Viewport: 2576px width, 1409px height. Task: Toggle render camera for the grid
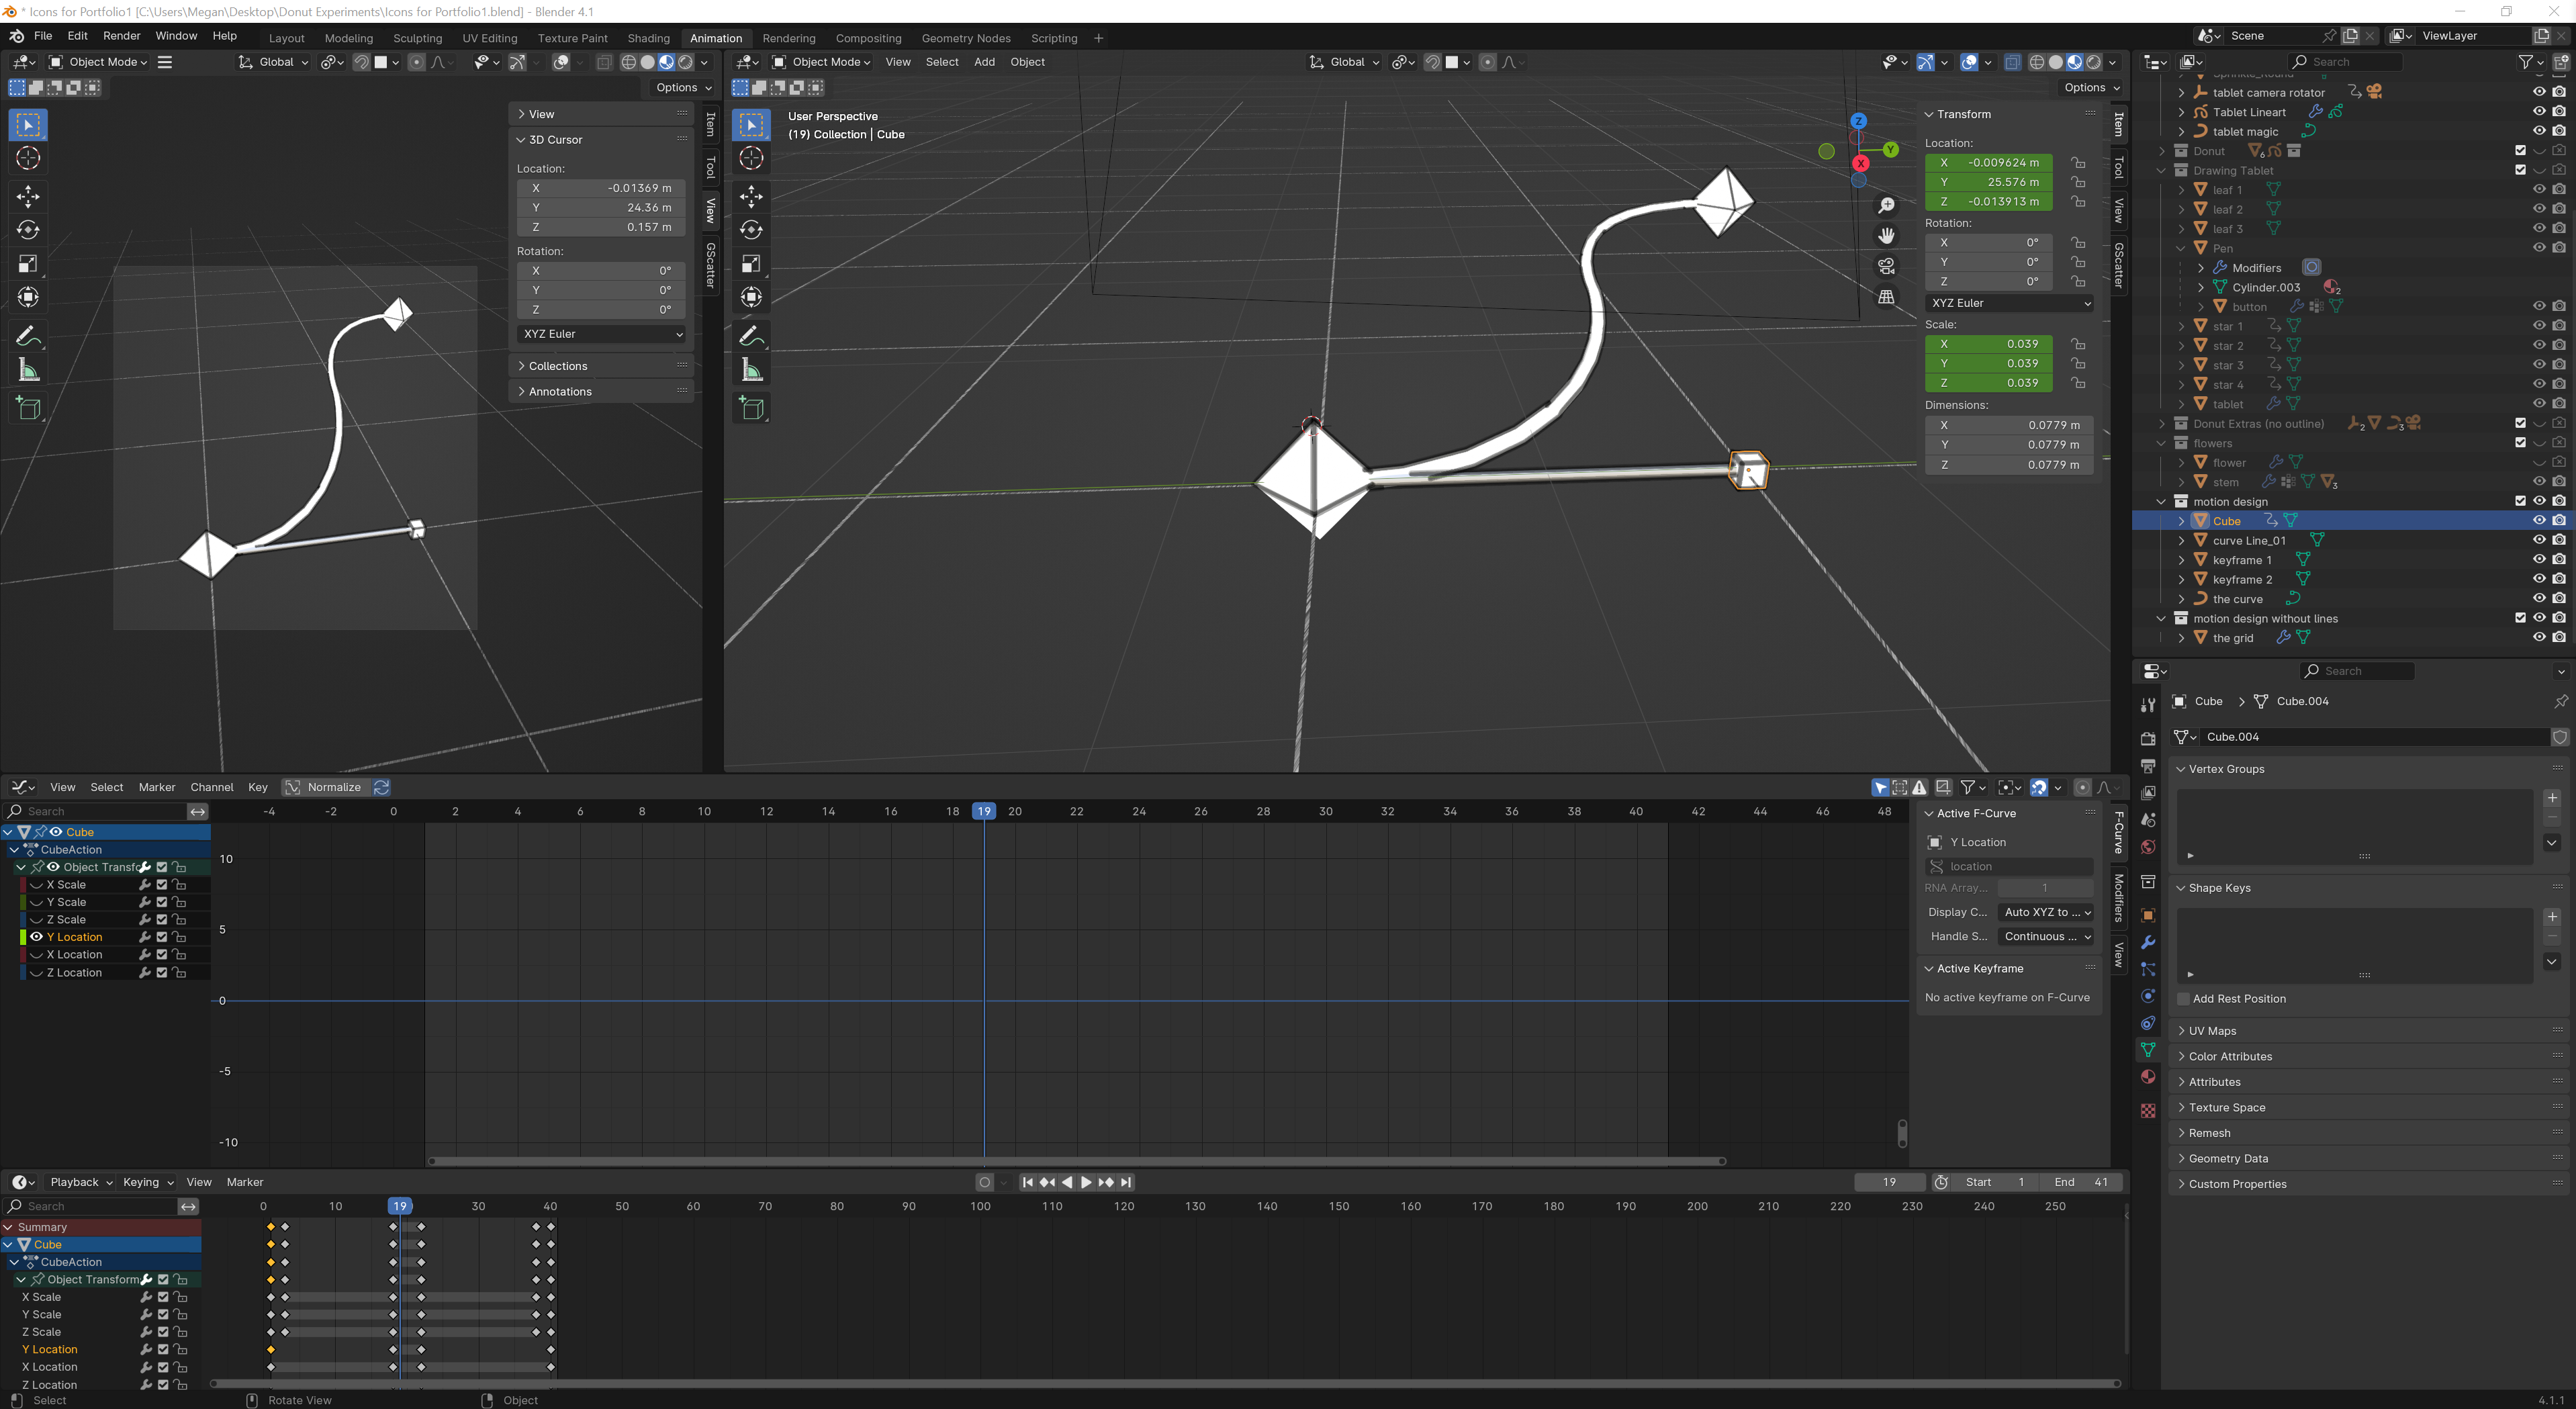click(2559, 638)
